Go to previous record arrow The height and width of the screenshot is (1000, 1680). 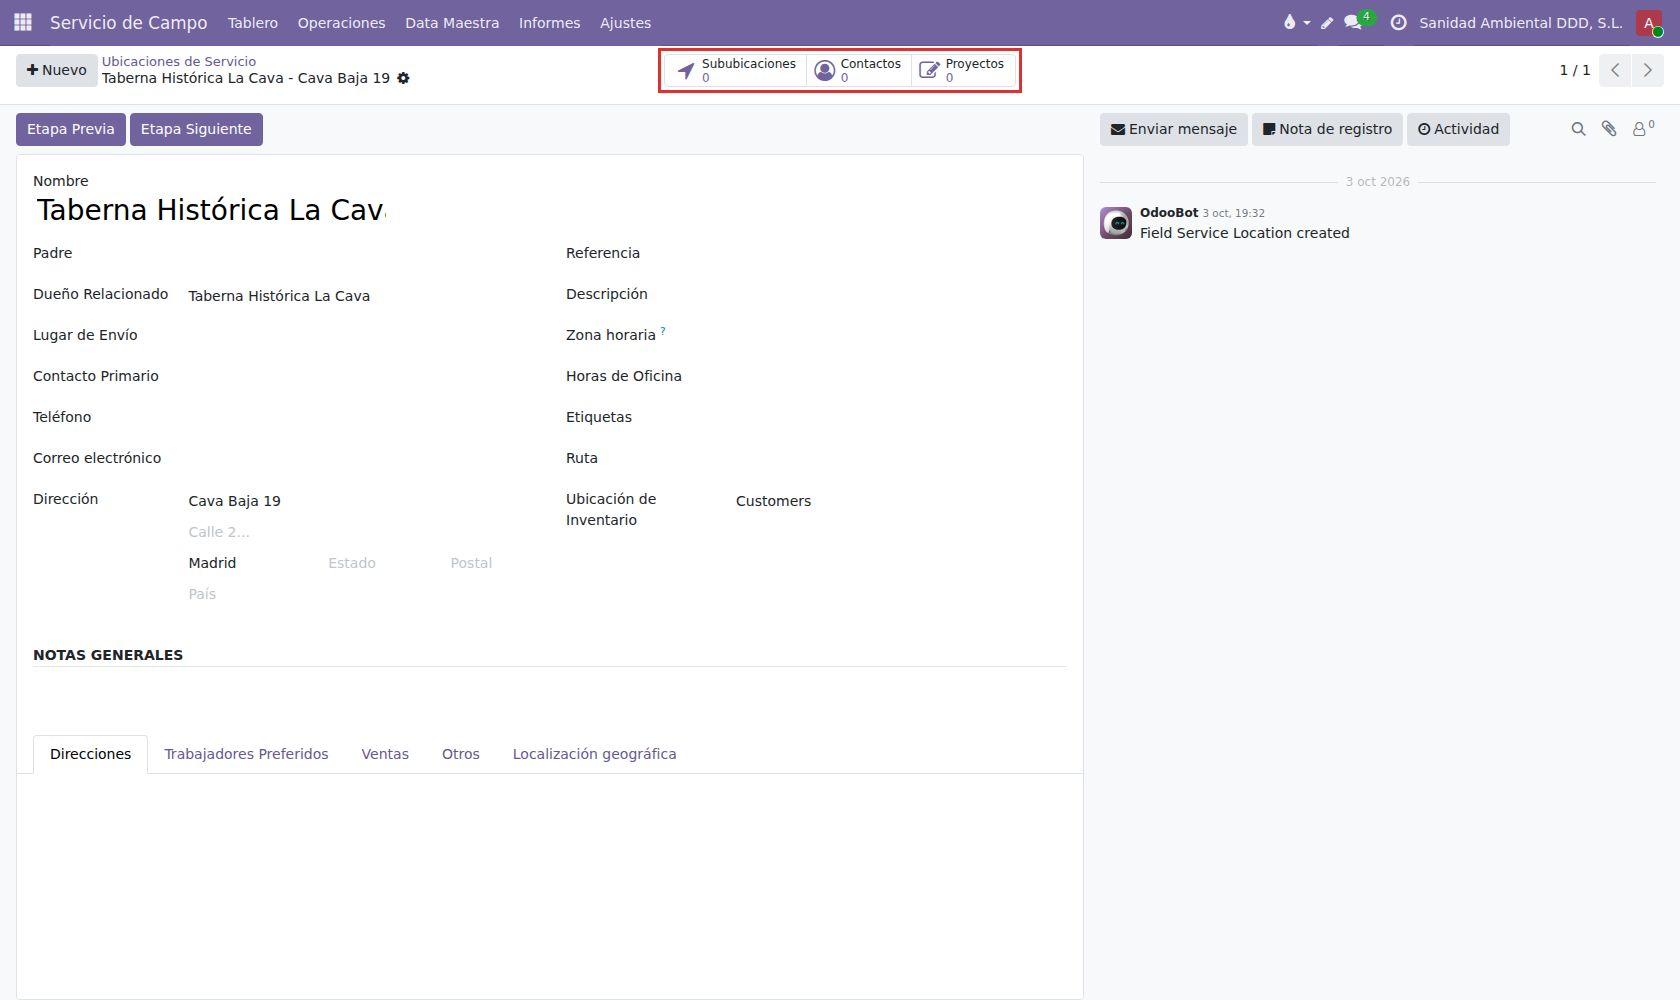(1615, 70)
